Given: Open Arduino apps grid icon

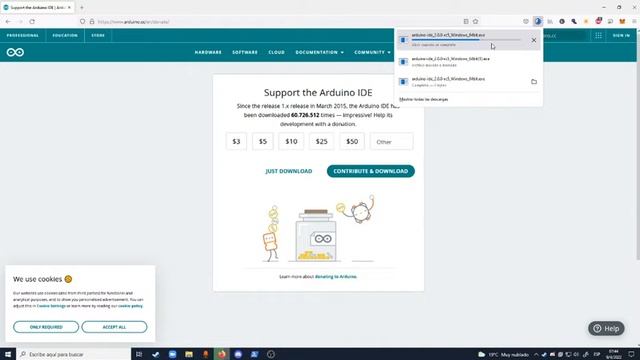Looking at the screenshot, I should click(x=598, y=36).
